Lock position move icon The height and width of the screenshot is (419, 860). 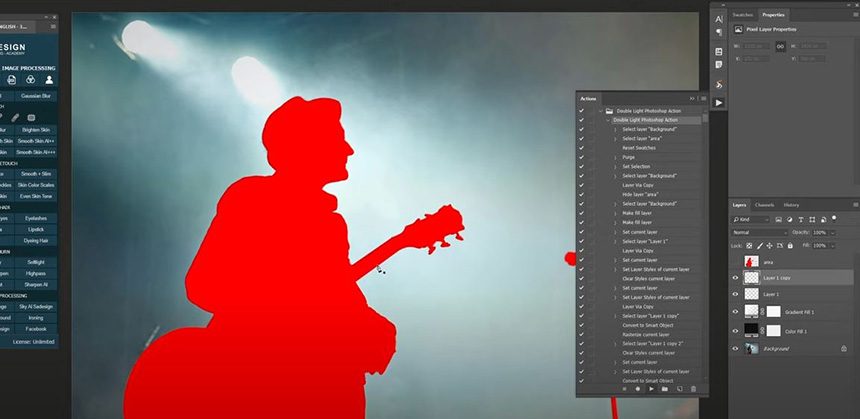(770, 246)
